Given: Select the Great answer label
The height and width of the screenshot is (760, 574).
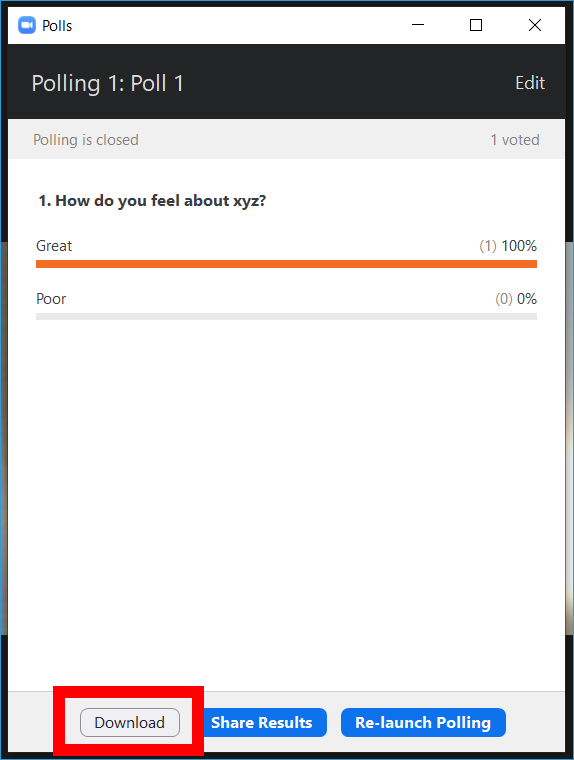Looking at the screenshot, I should (54, 246).
